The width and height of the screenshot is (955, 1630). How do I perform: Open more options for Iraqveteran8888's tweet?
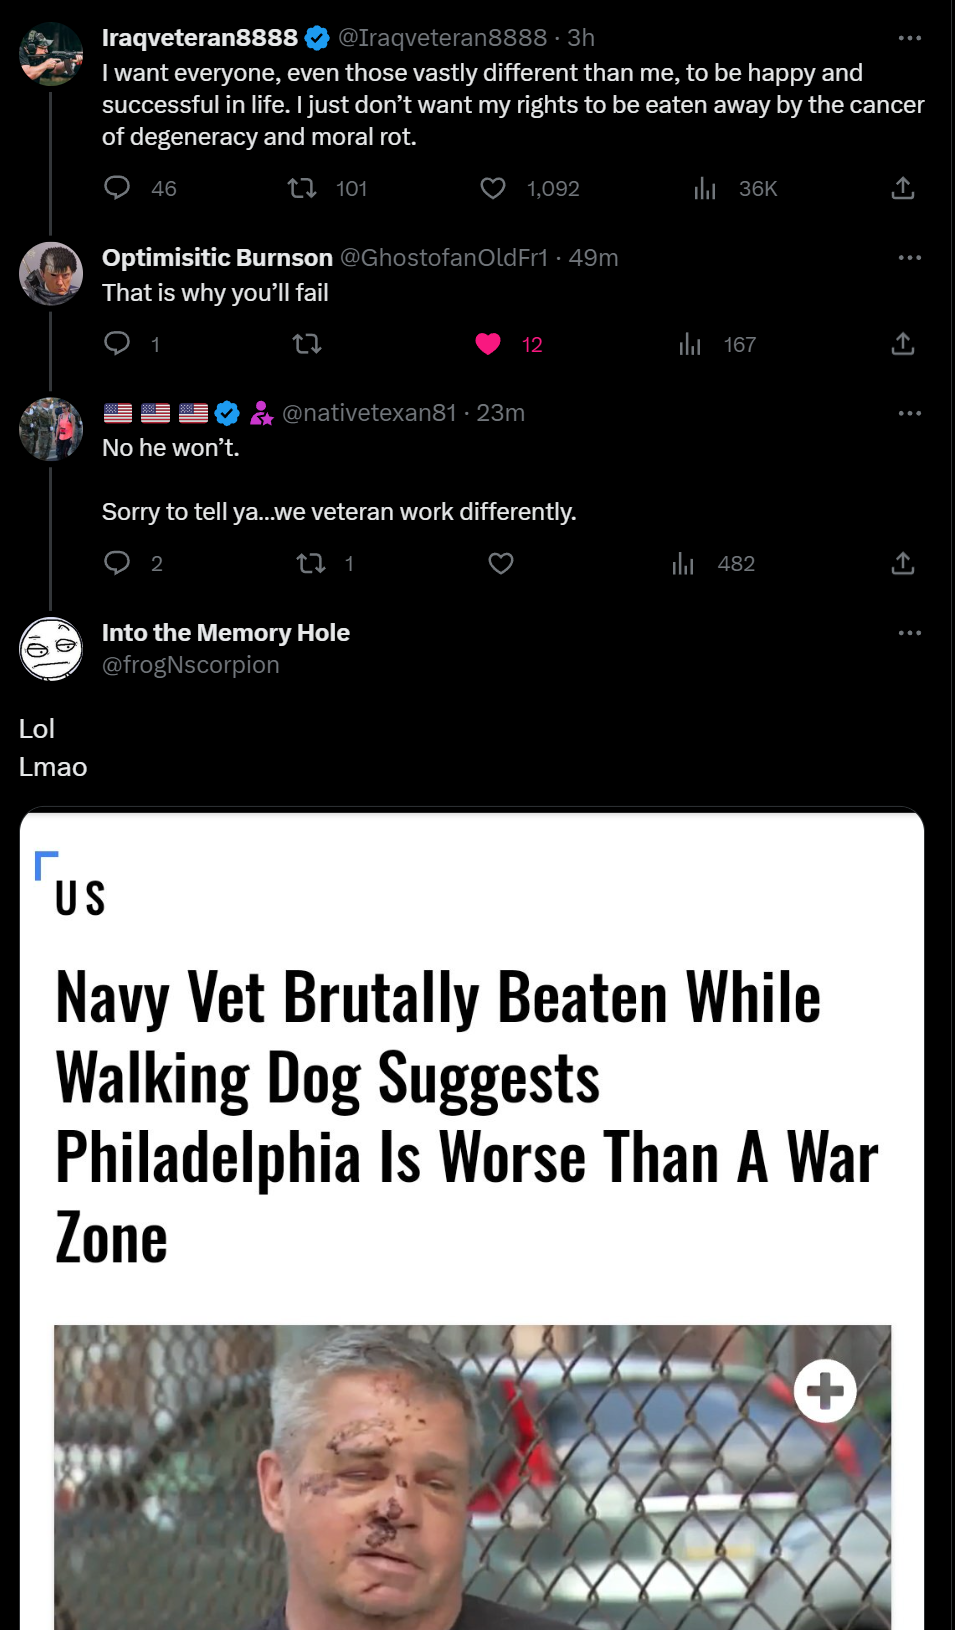coord(909,38)
